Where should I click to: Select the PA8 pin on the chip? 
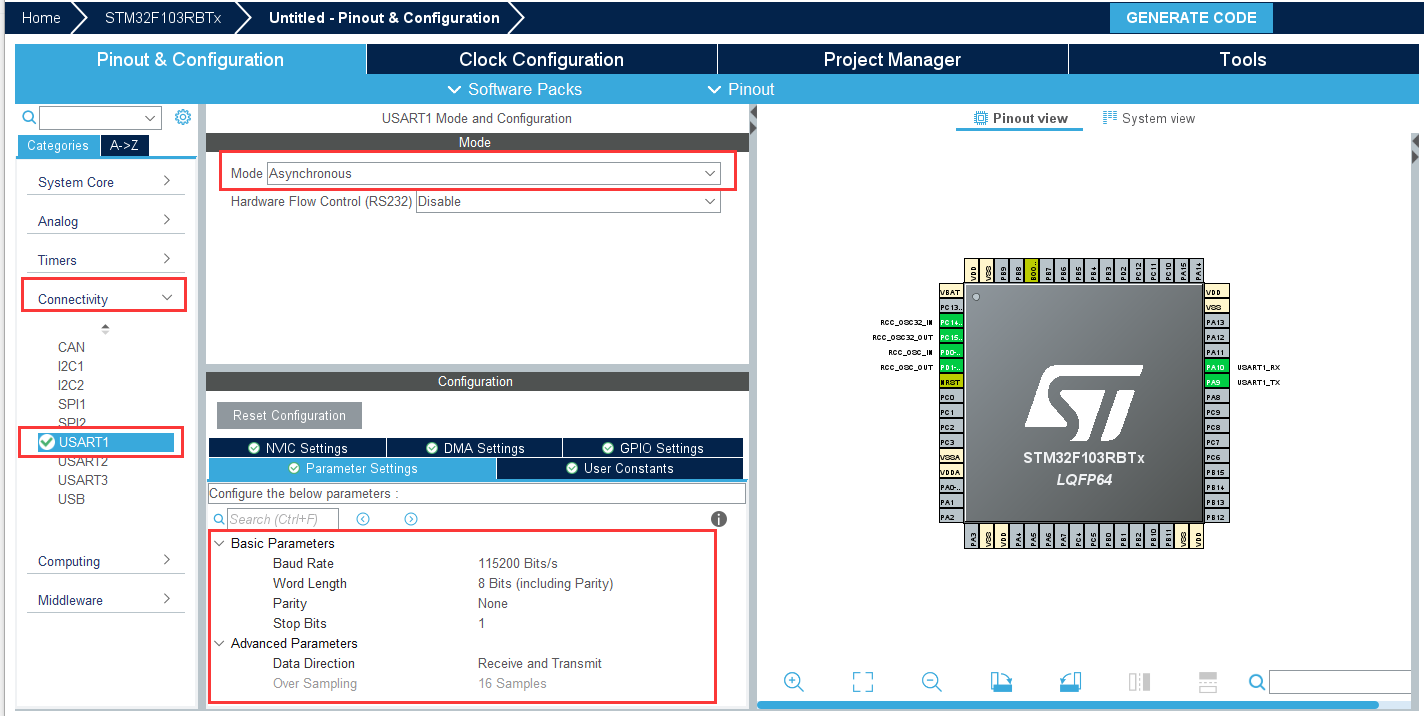[x=1216, y=397]
